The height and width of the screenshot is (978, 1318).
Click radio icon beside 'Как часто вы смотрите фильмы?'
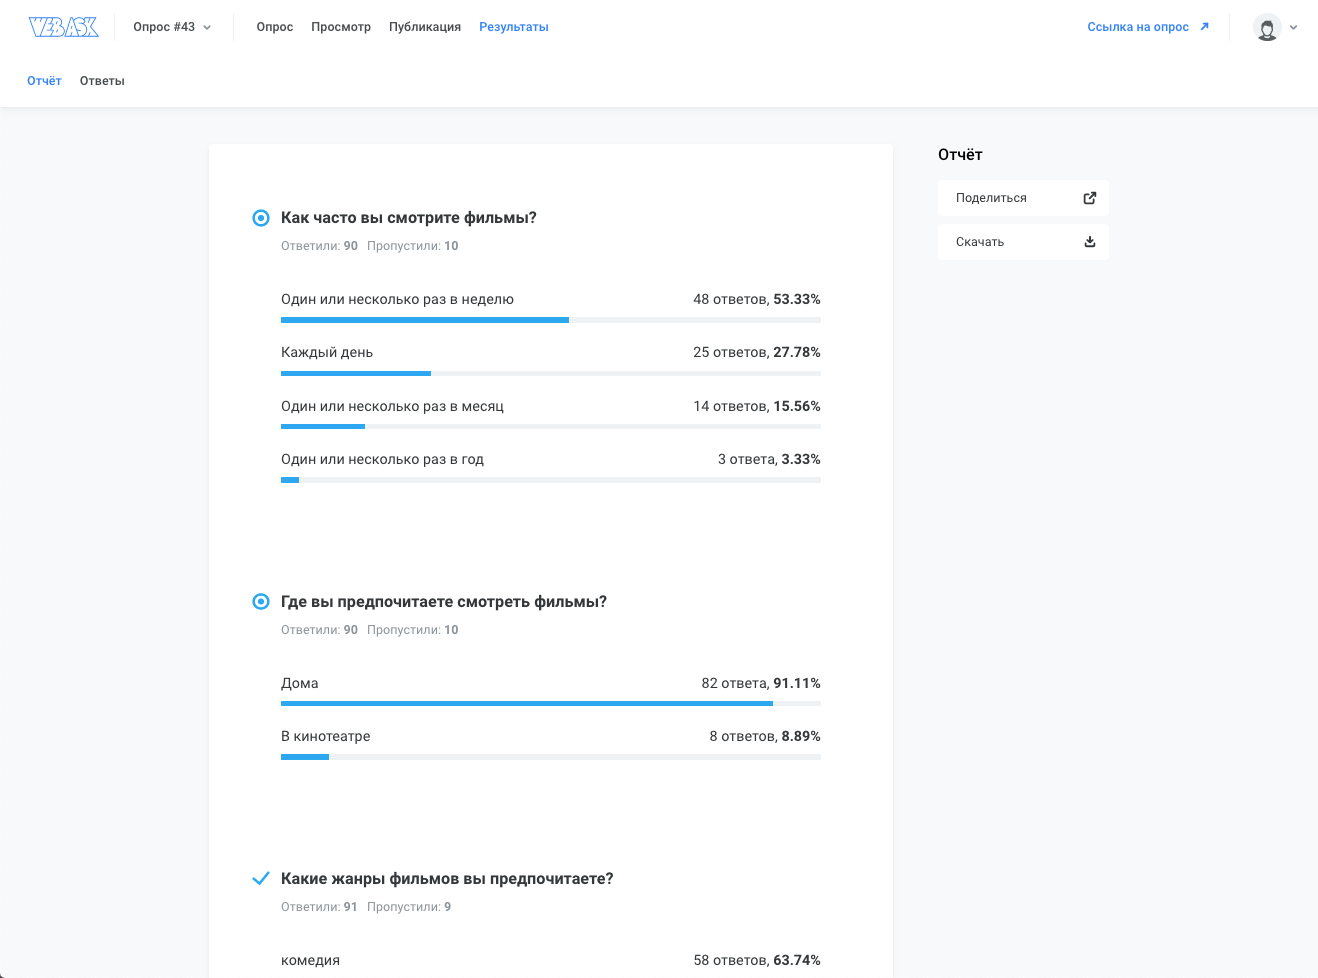click(261, 218)
